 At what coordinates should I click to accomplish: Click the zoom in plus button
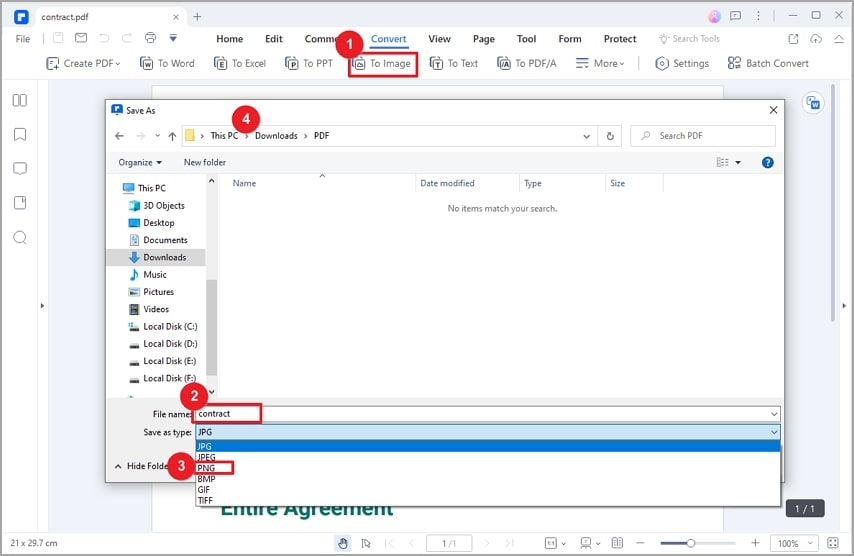755,543
